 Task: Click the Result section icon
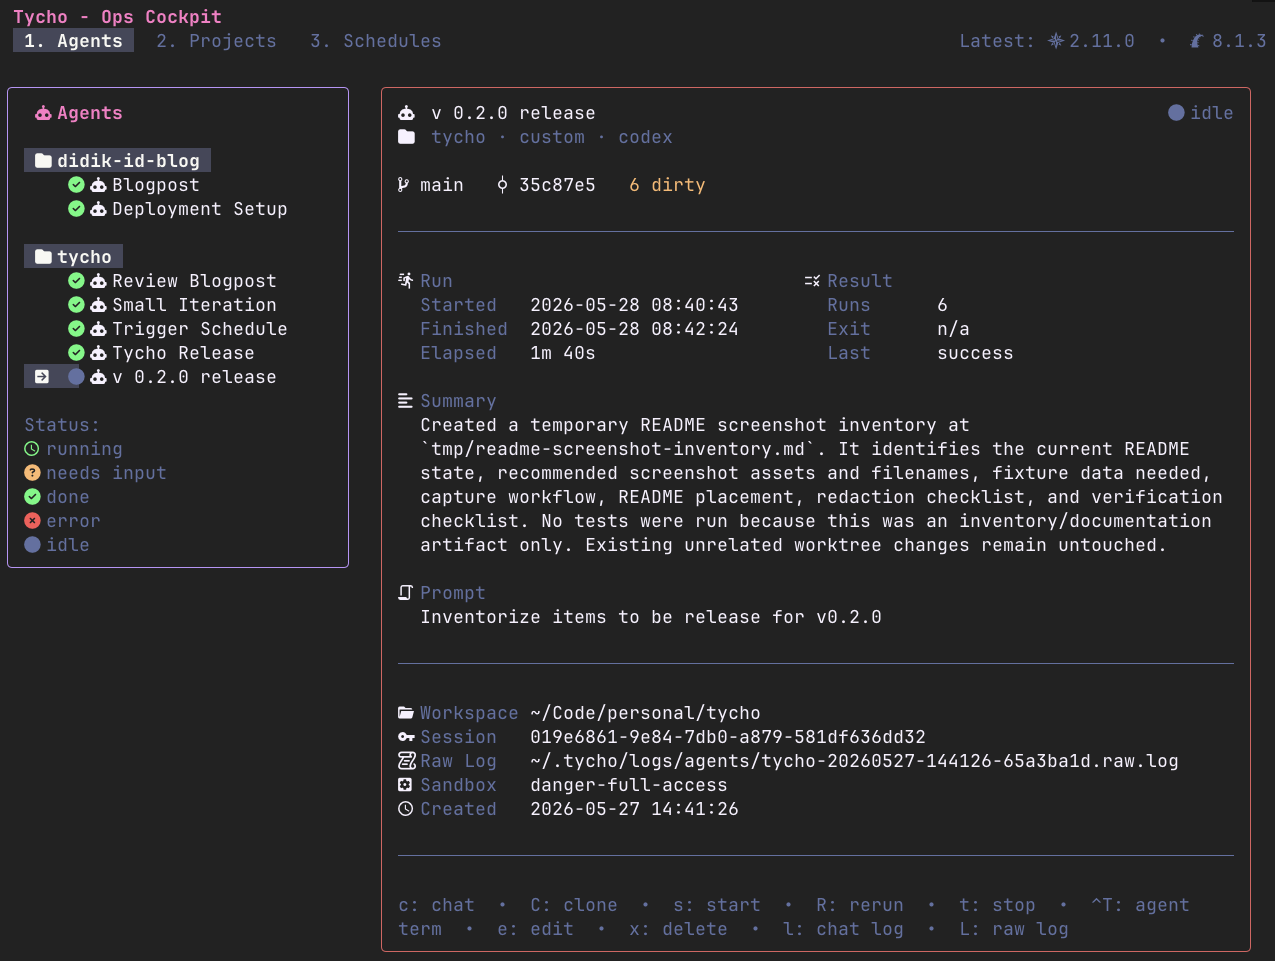pyautogui.click(x=812, y=281)
